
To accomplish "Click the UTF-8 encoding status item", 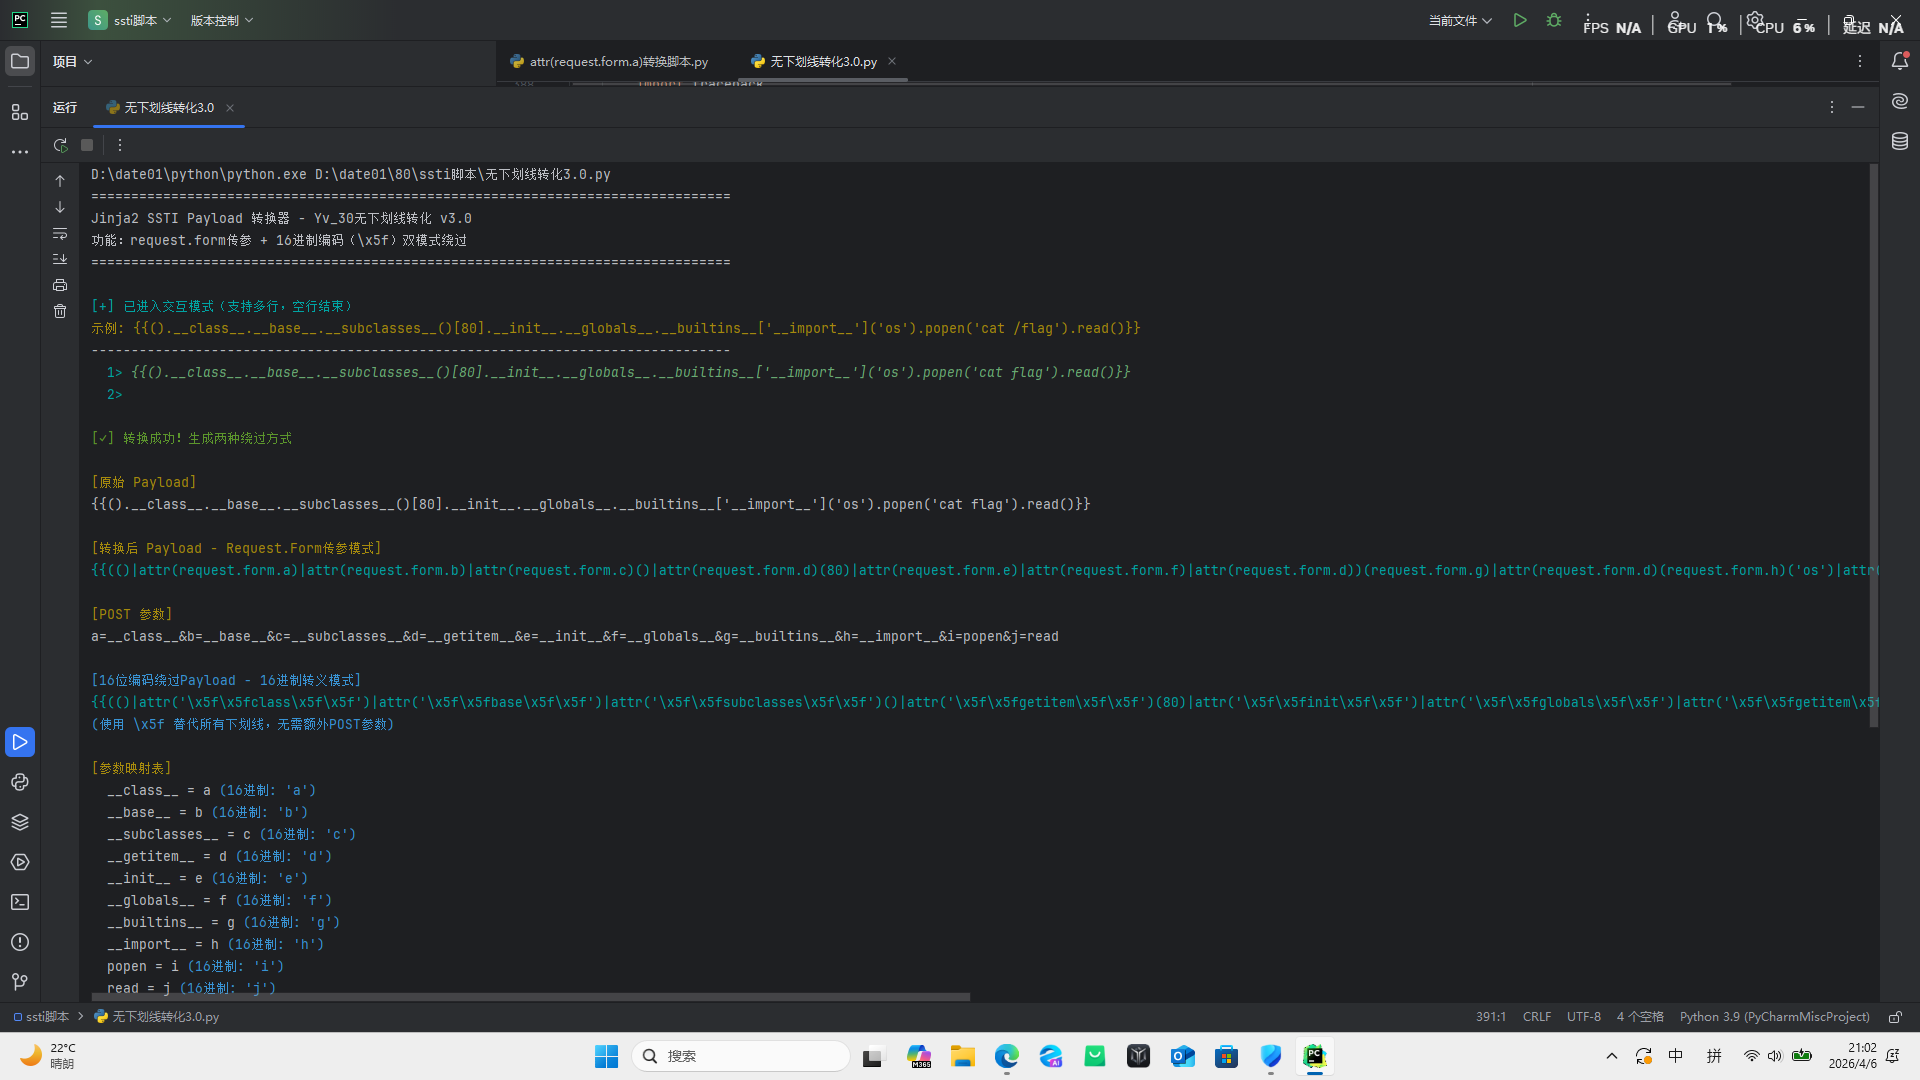I will [1583, 1016].
